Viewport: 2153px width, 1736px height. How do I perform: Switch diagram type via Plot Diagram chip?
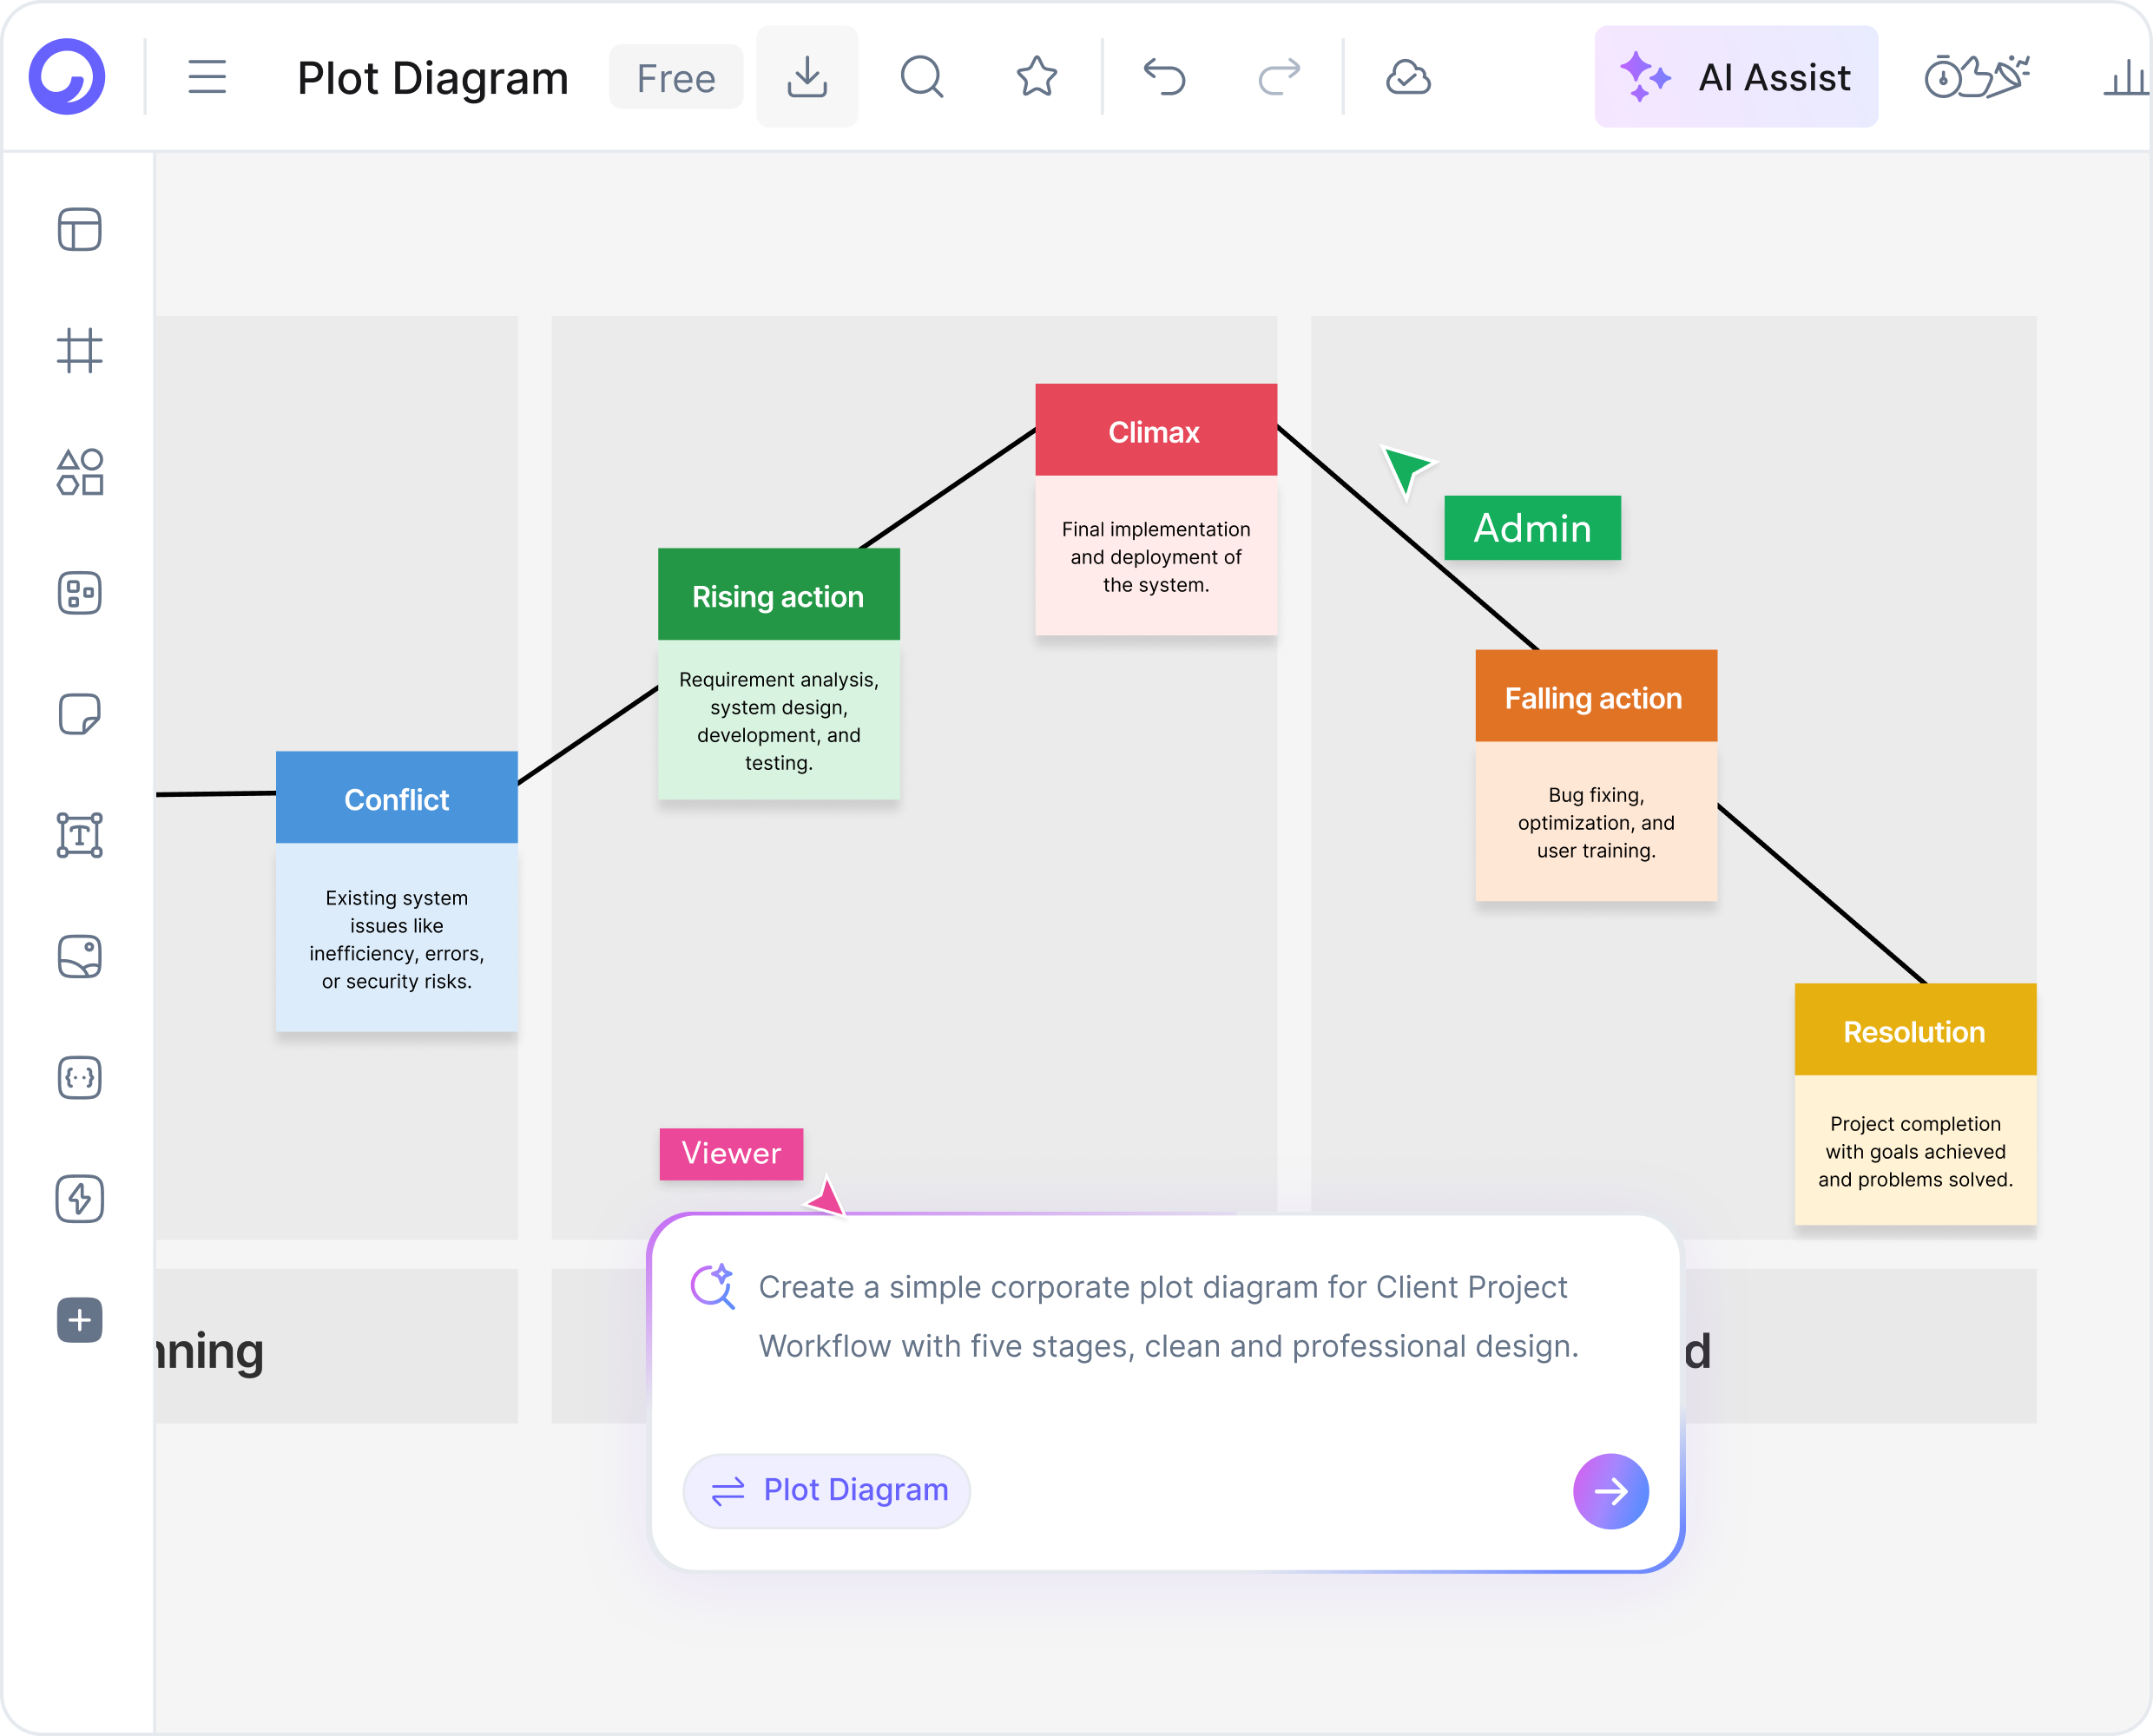(827, 1490)
